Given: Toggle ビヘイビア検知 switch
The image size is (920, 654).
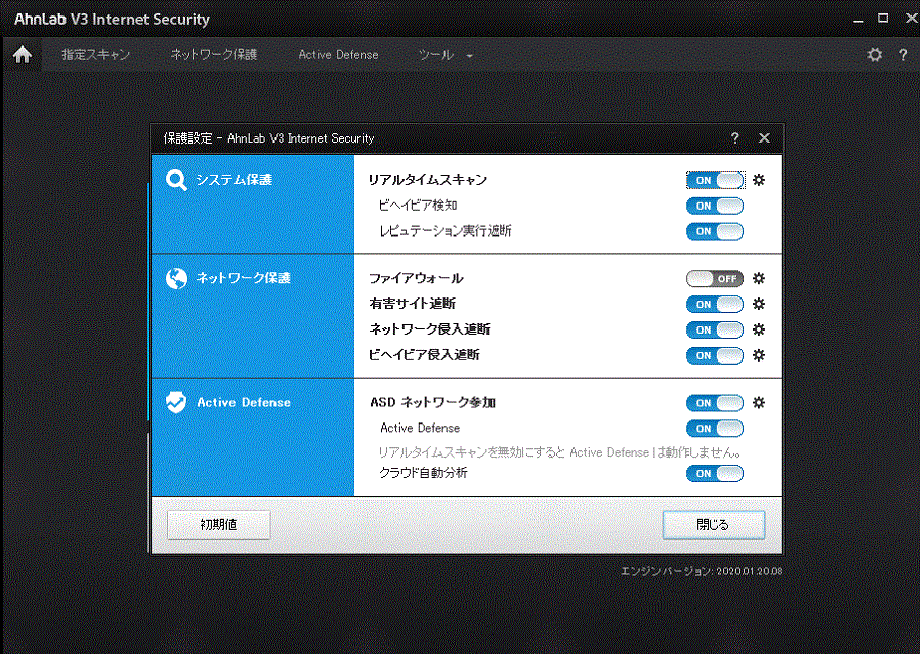Looking at the screenshot, I should click(715, 206).
